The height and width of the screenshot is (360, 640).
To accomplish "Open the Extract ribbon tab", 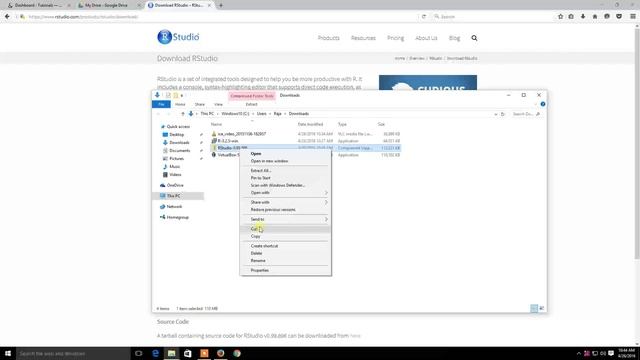I will [251, 104].
